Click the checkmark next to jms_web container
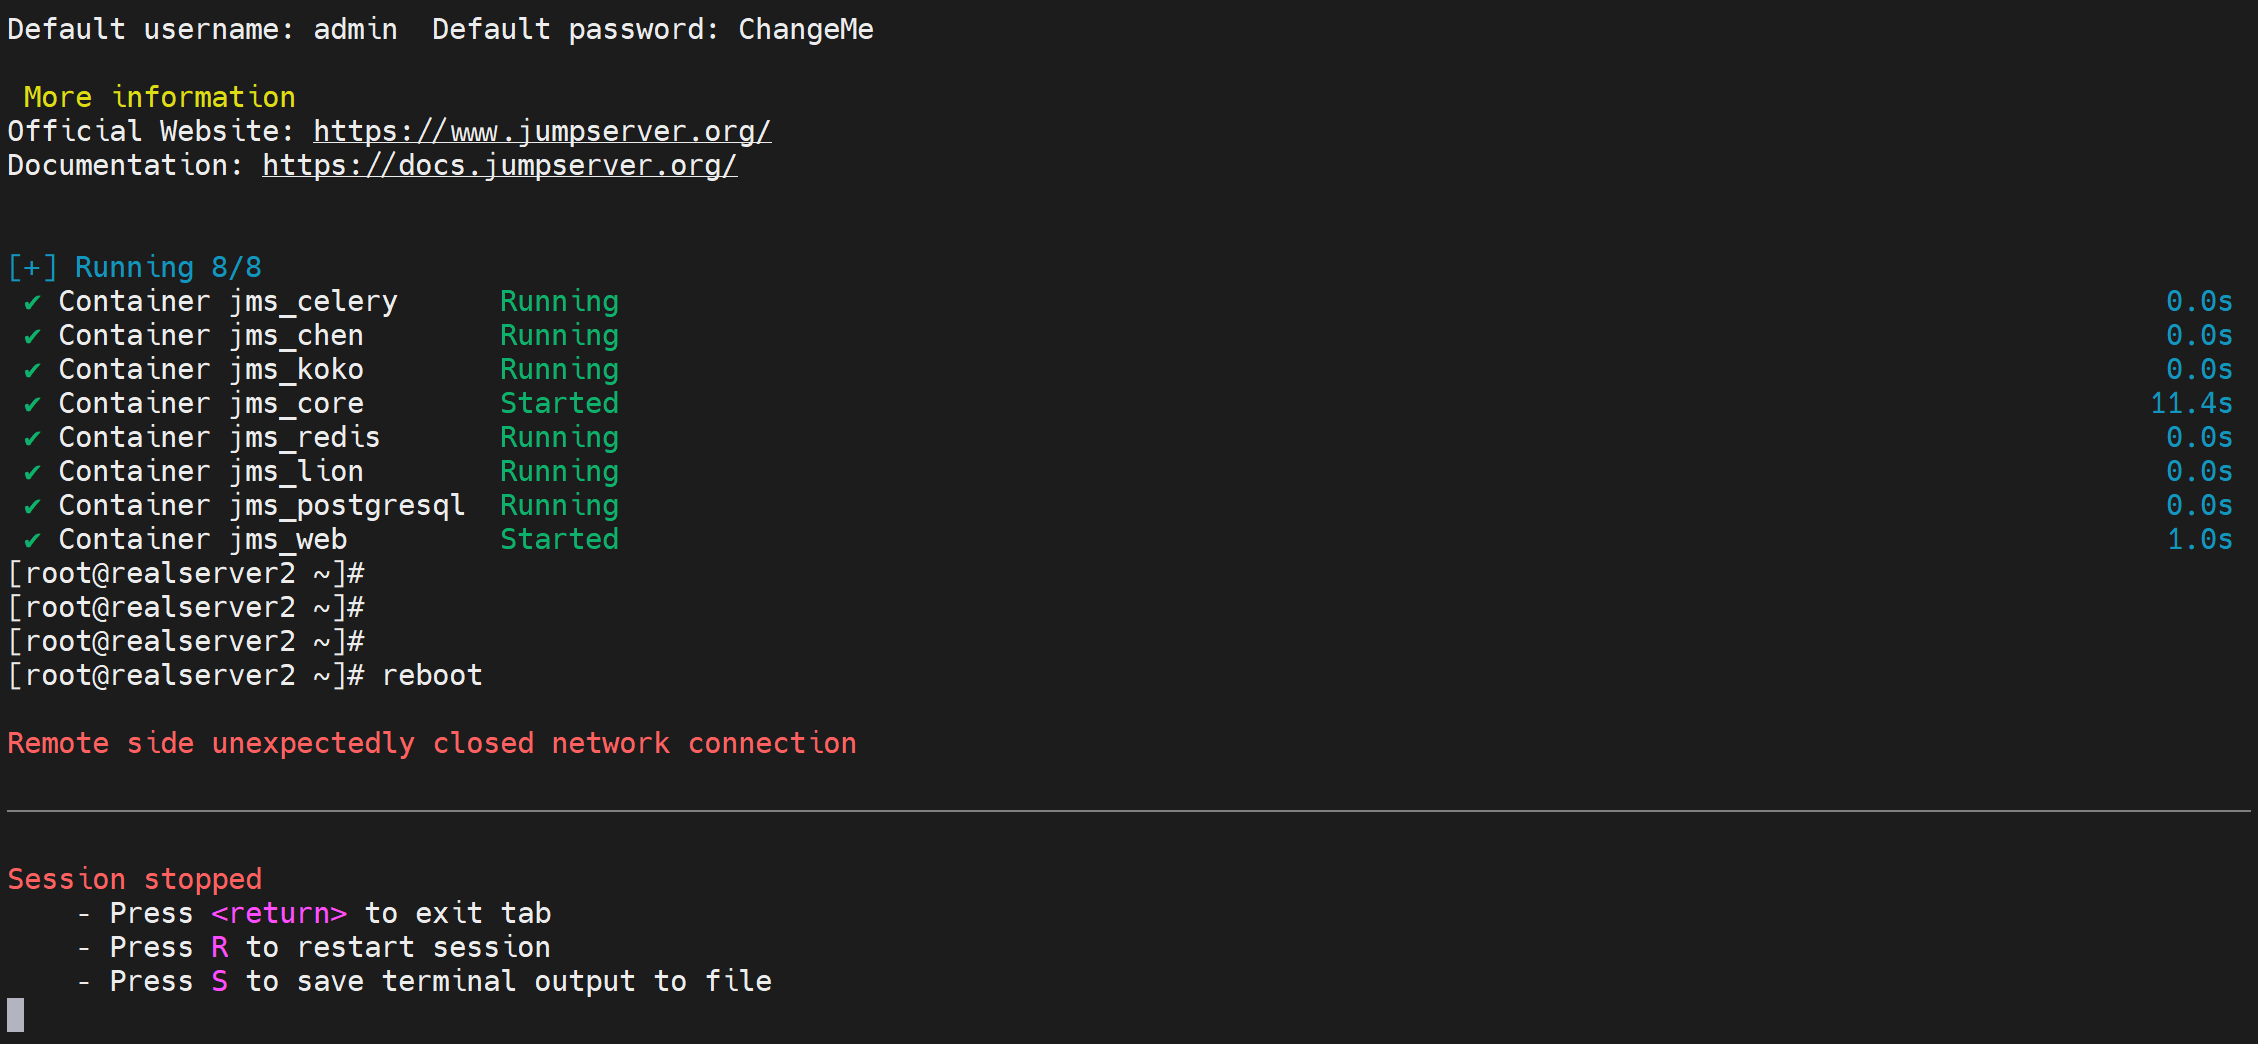 pos(33,540)
